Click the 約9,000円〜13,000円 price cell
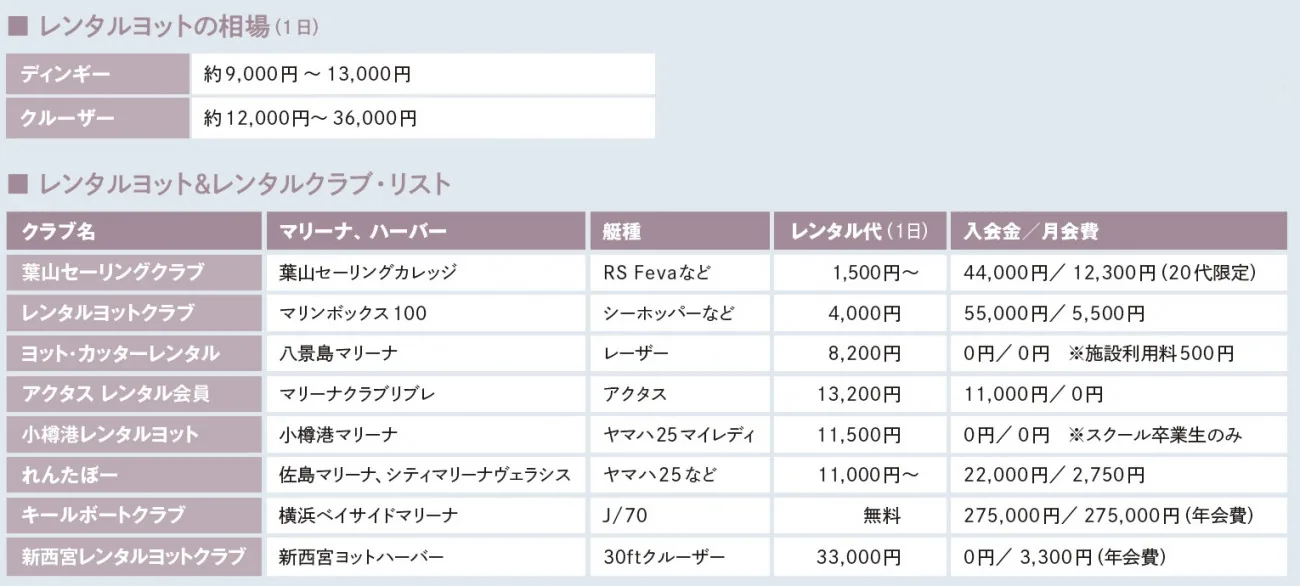This screenshot has height=586, width=1300. coord(423,75)
